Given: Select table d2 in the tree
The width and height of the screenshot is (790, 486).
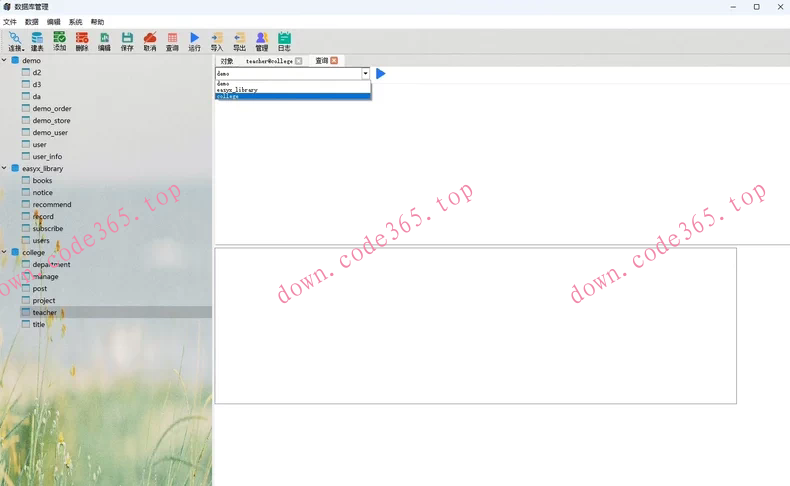Looking at the screenshot, I should click(37, 73).
